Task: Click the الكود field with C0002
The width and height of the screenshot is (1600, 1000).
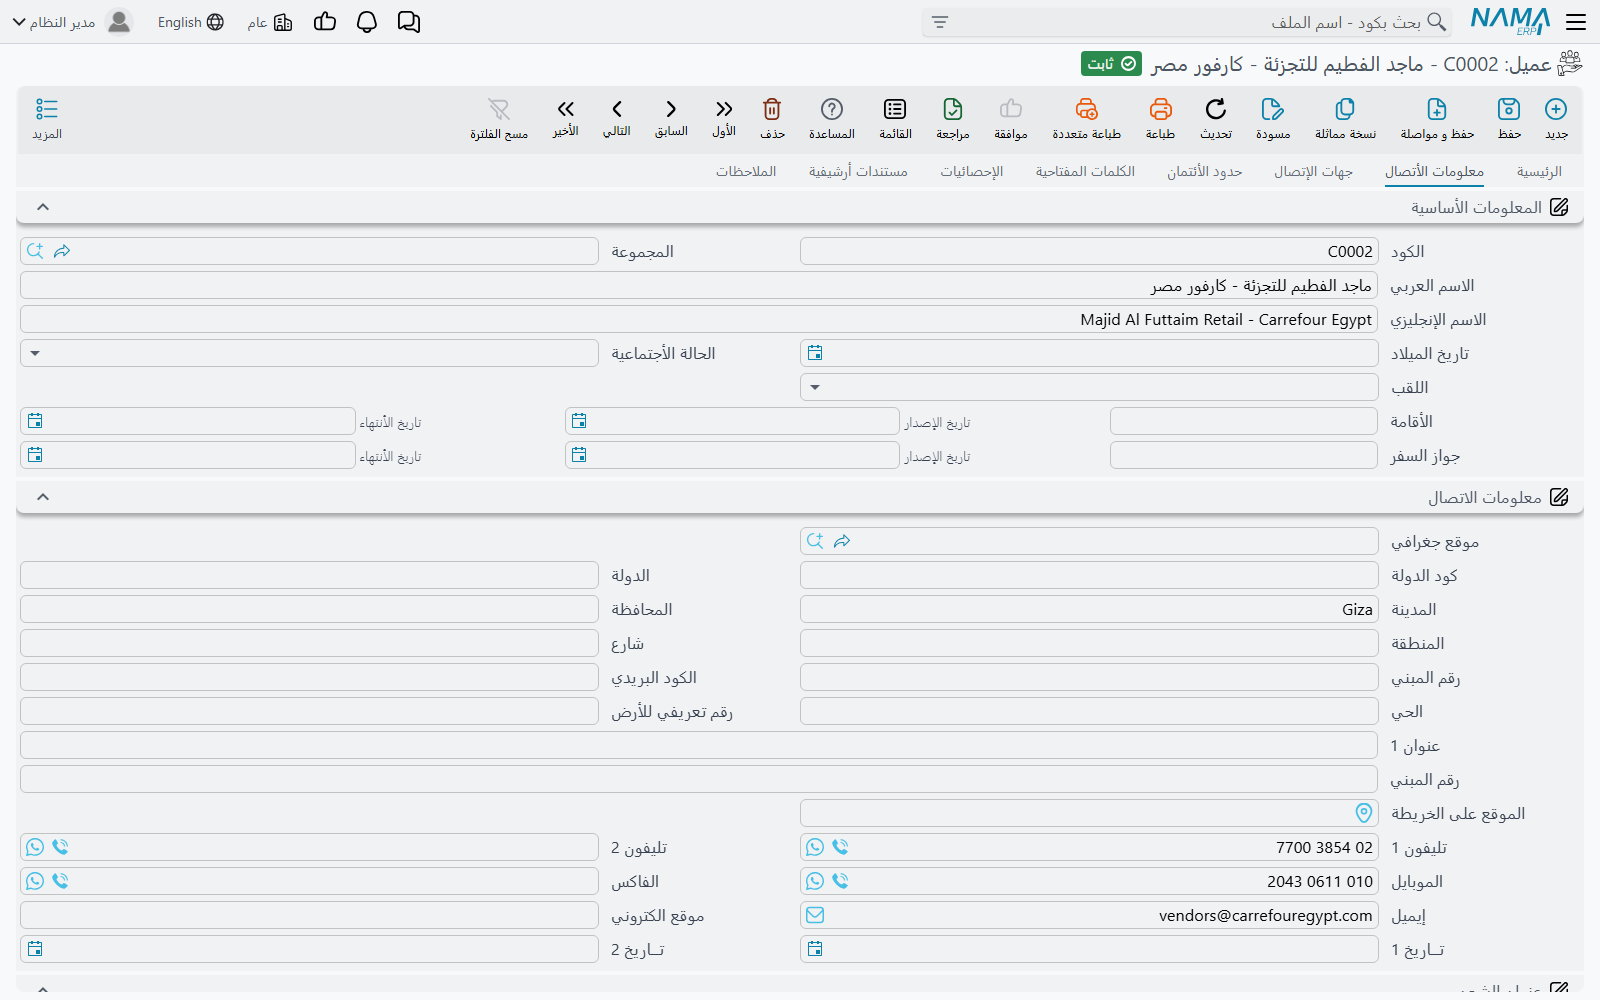Action: tap(1089, 251)
